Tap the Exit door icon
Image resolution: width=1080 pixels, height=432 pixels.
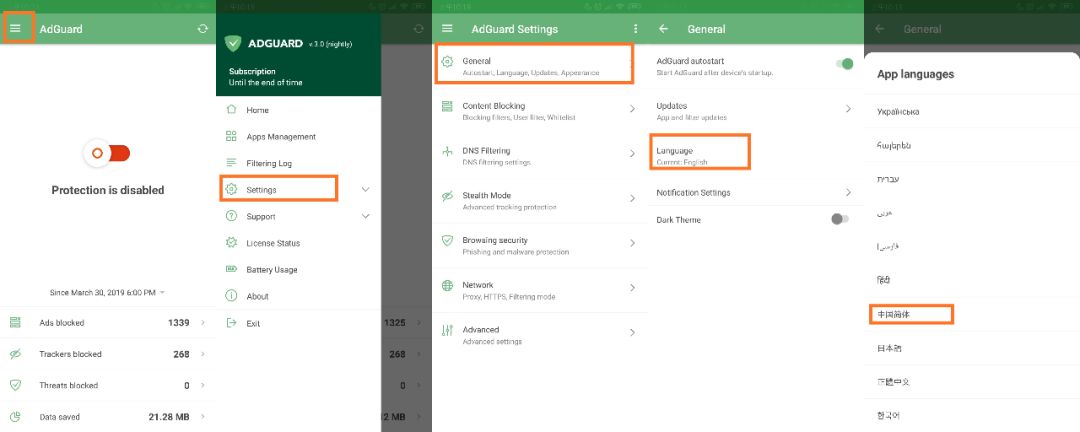tap(231, 323)
